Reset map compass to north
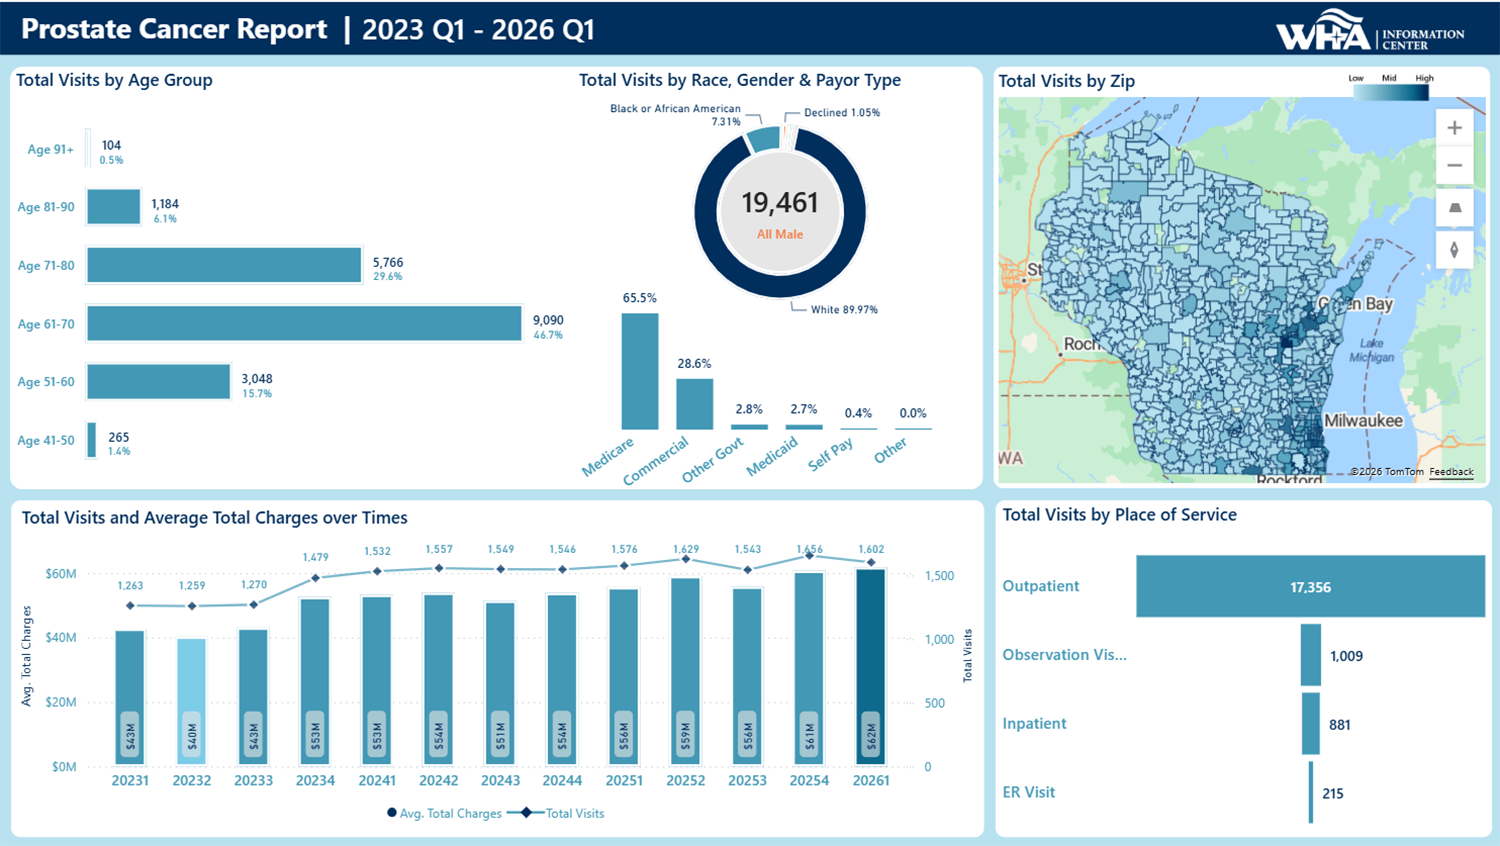Viewport: 1500px width, 846px height. point(1454,250)
